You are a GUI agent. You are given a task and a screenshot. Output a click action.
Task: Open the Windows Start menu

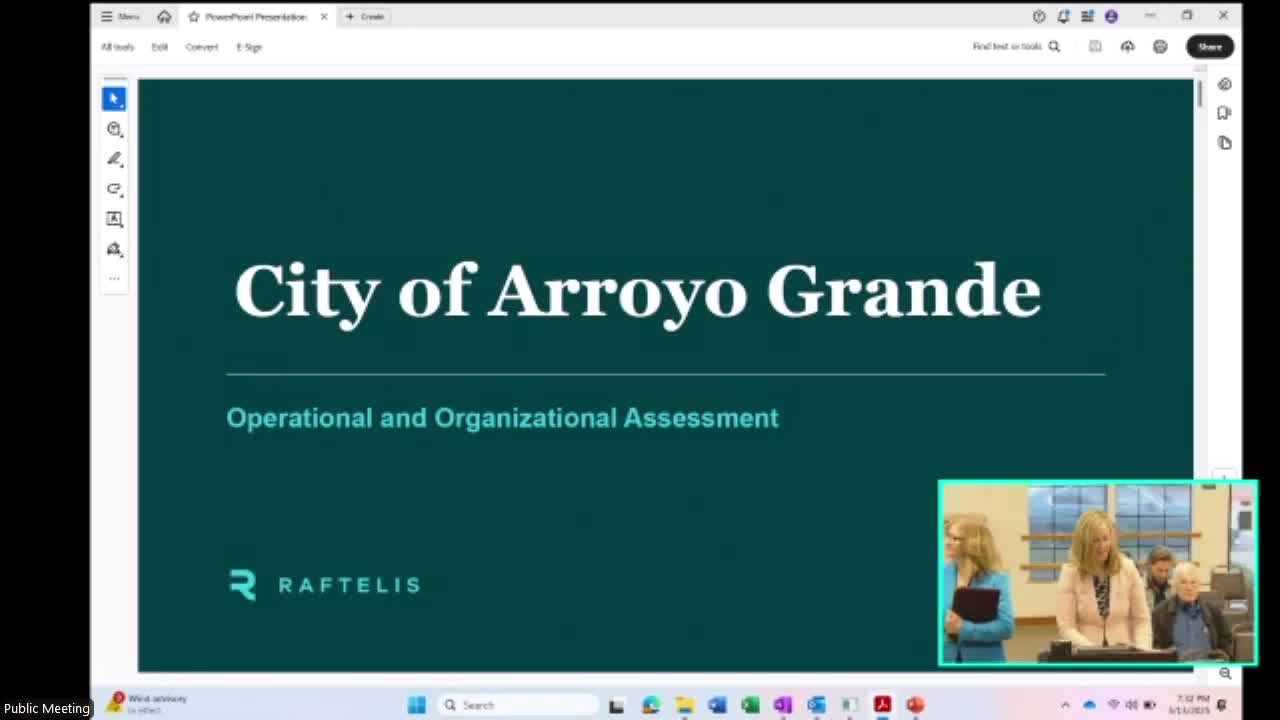pos(417,705)
